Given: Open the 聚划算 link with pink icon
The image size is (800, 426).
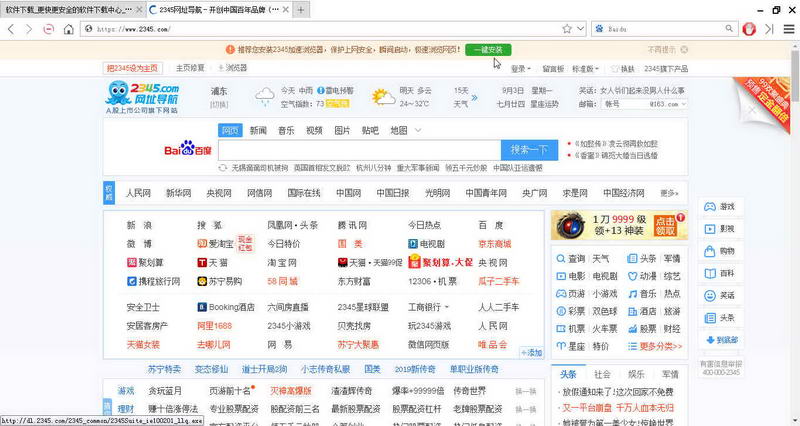Looking at the screenshot, I should click(x=145, y=263).
